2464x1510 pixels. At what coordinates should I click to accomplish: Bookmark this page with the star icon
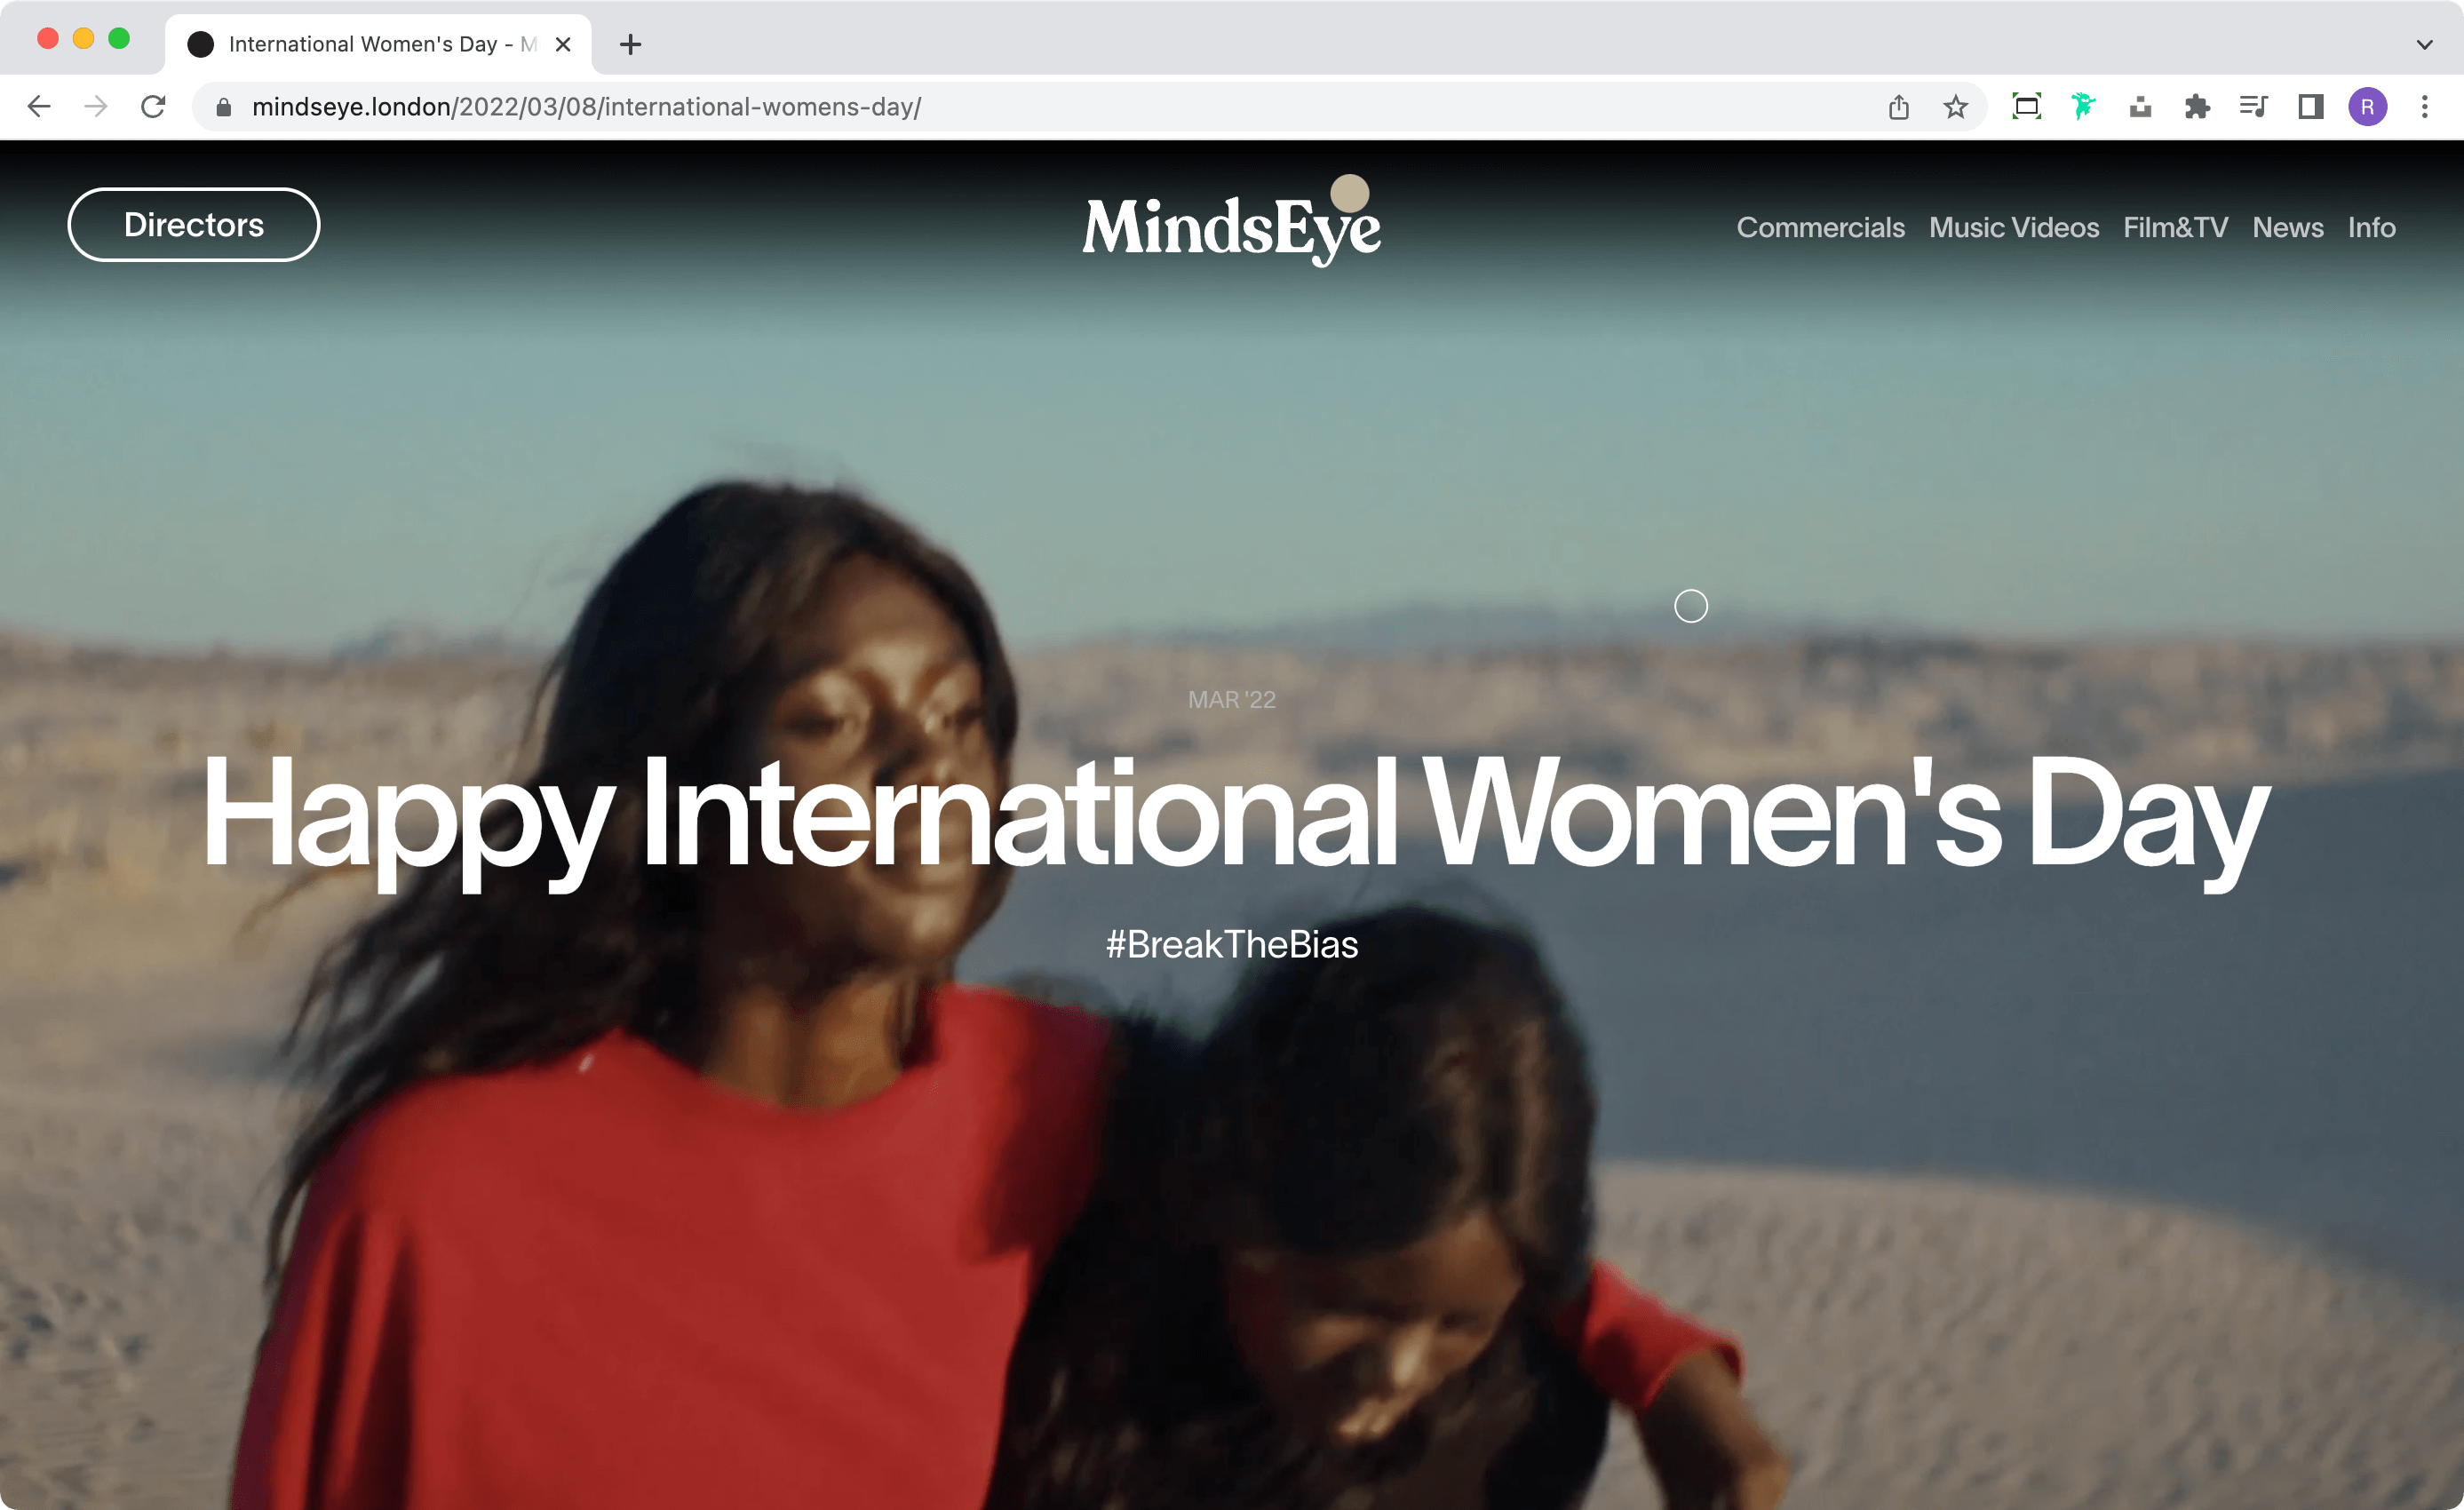click(x=1955, y=107)
